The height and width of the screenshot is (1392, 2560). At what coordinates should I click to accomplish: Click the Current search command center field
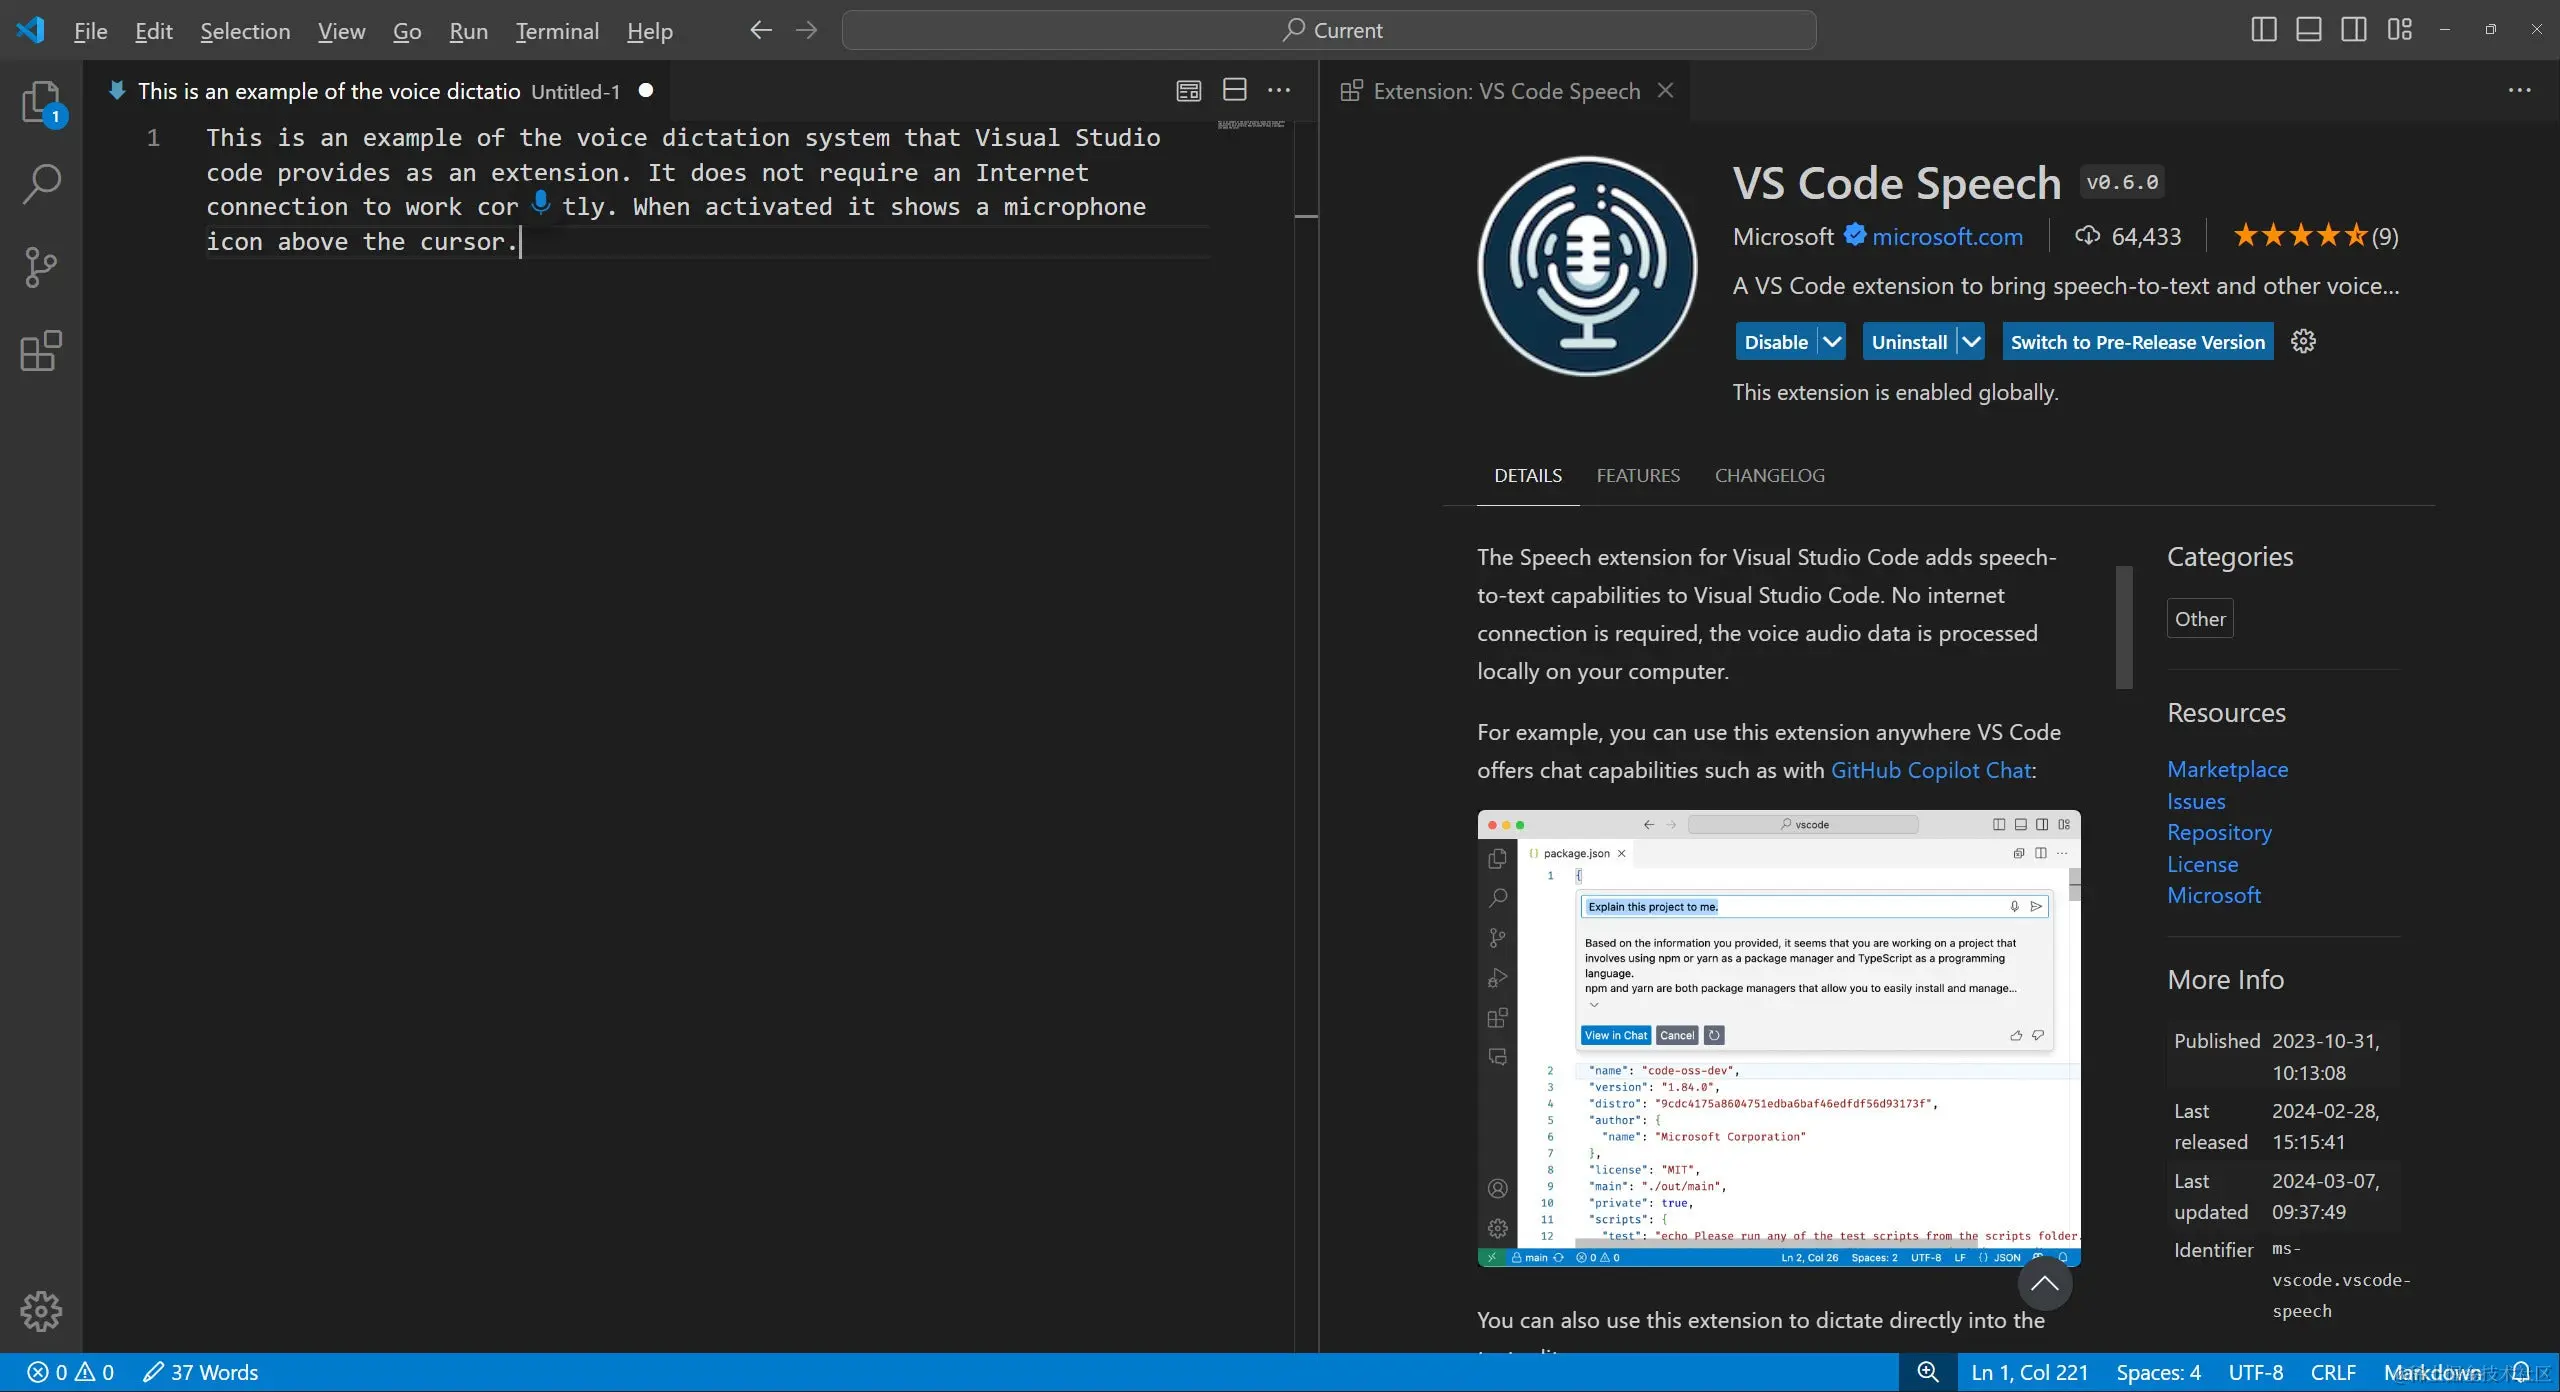[1328, 30]
